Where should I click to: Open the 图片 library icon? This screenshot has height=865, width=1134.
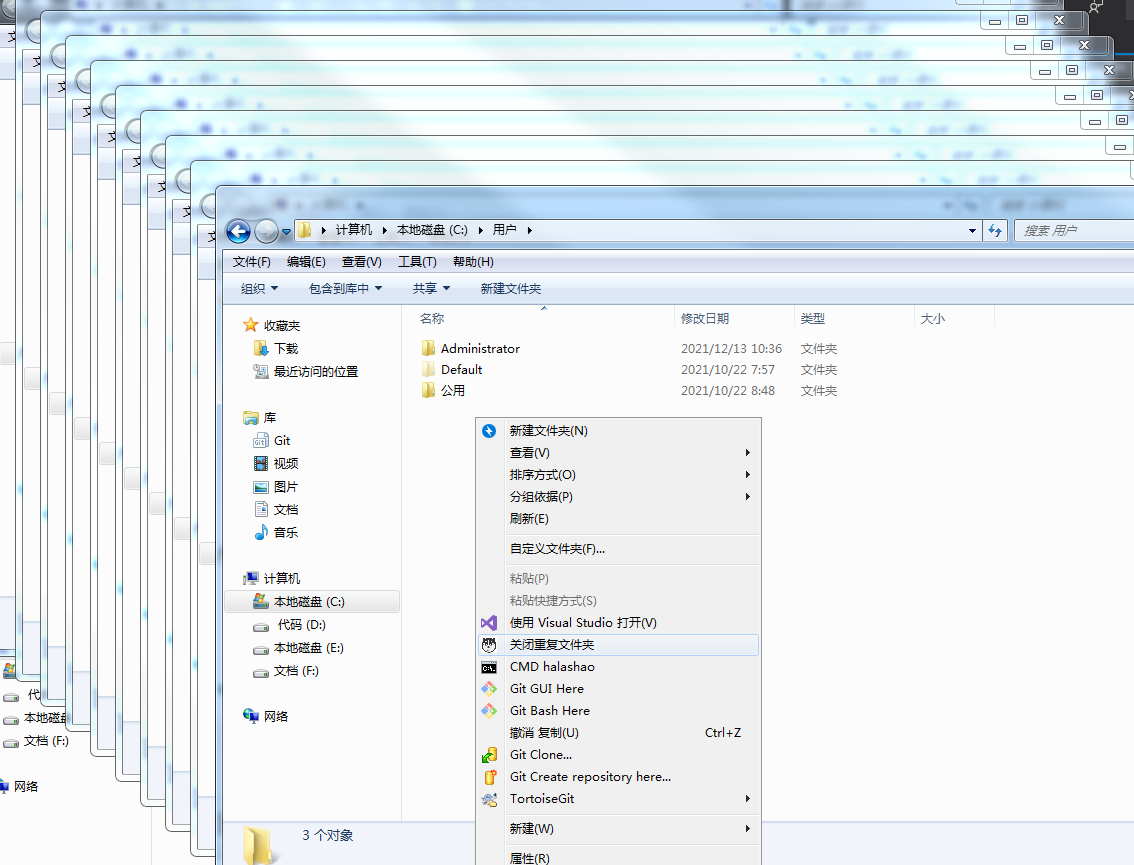click(260, 487)
